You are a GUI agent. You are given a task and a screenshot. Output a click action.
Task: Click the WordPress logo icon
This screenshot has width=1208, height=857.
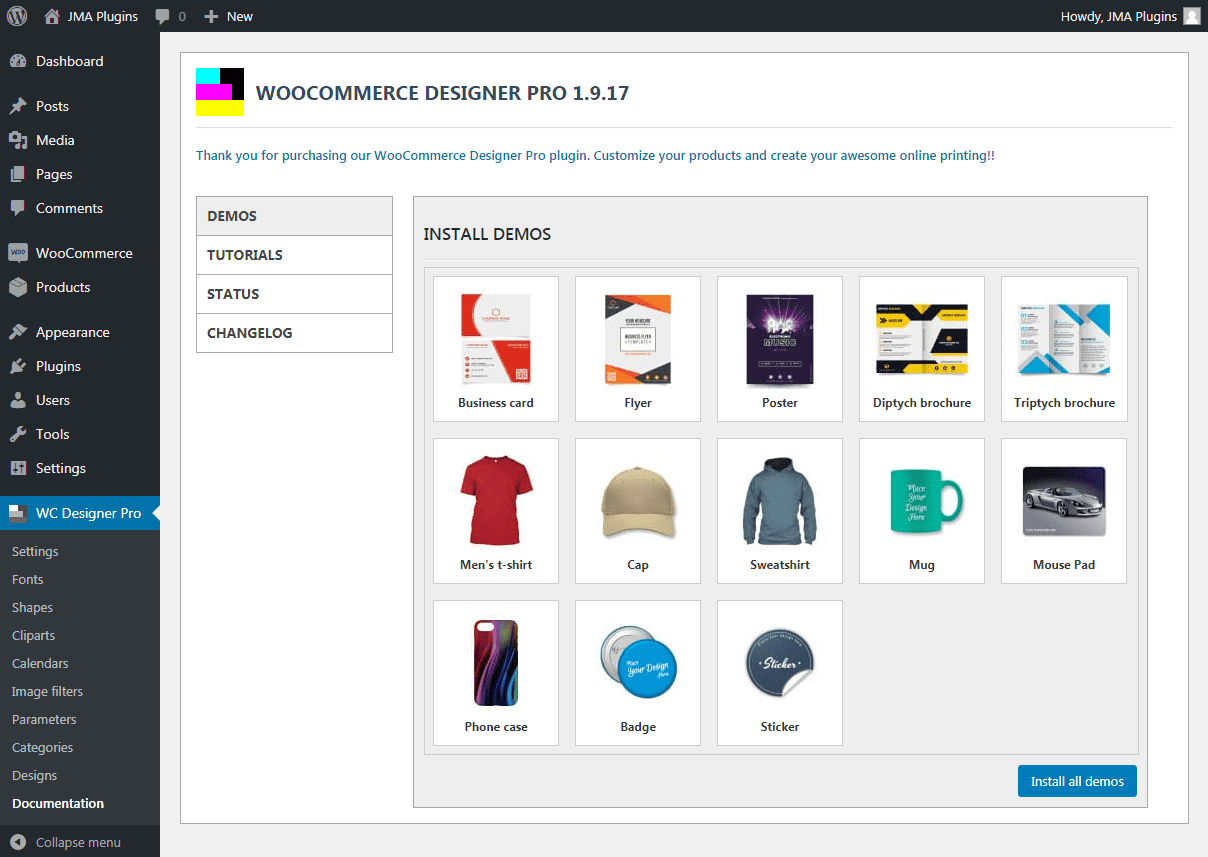(x=16, y=16)
